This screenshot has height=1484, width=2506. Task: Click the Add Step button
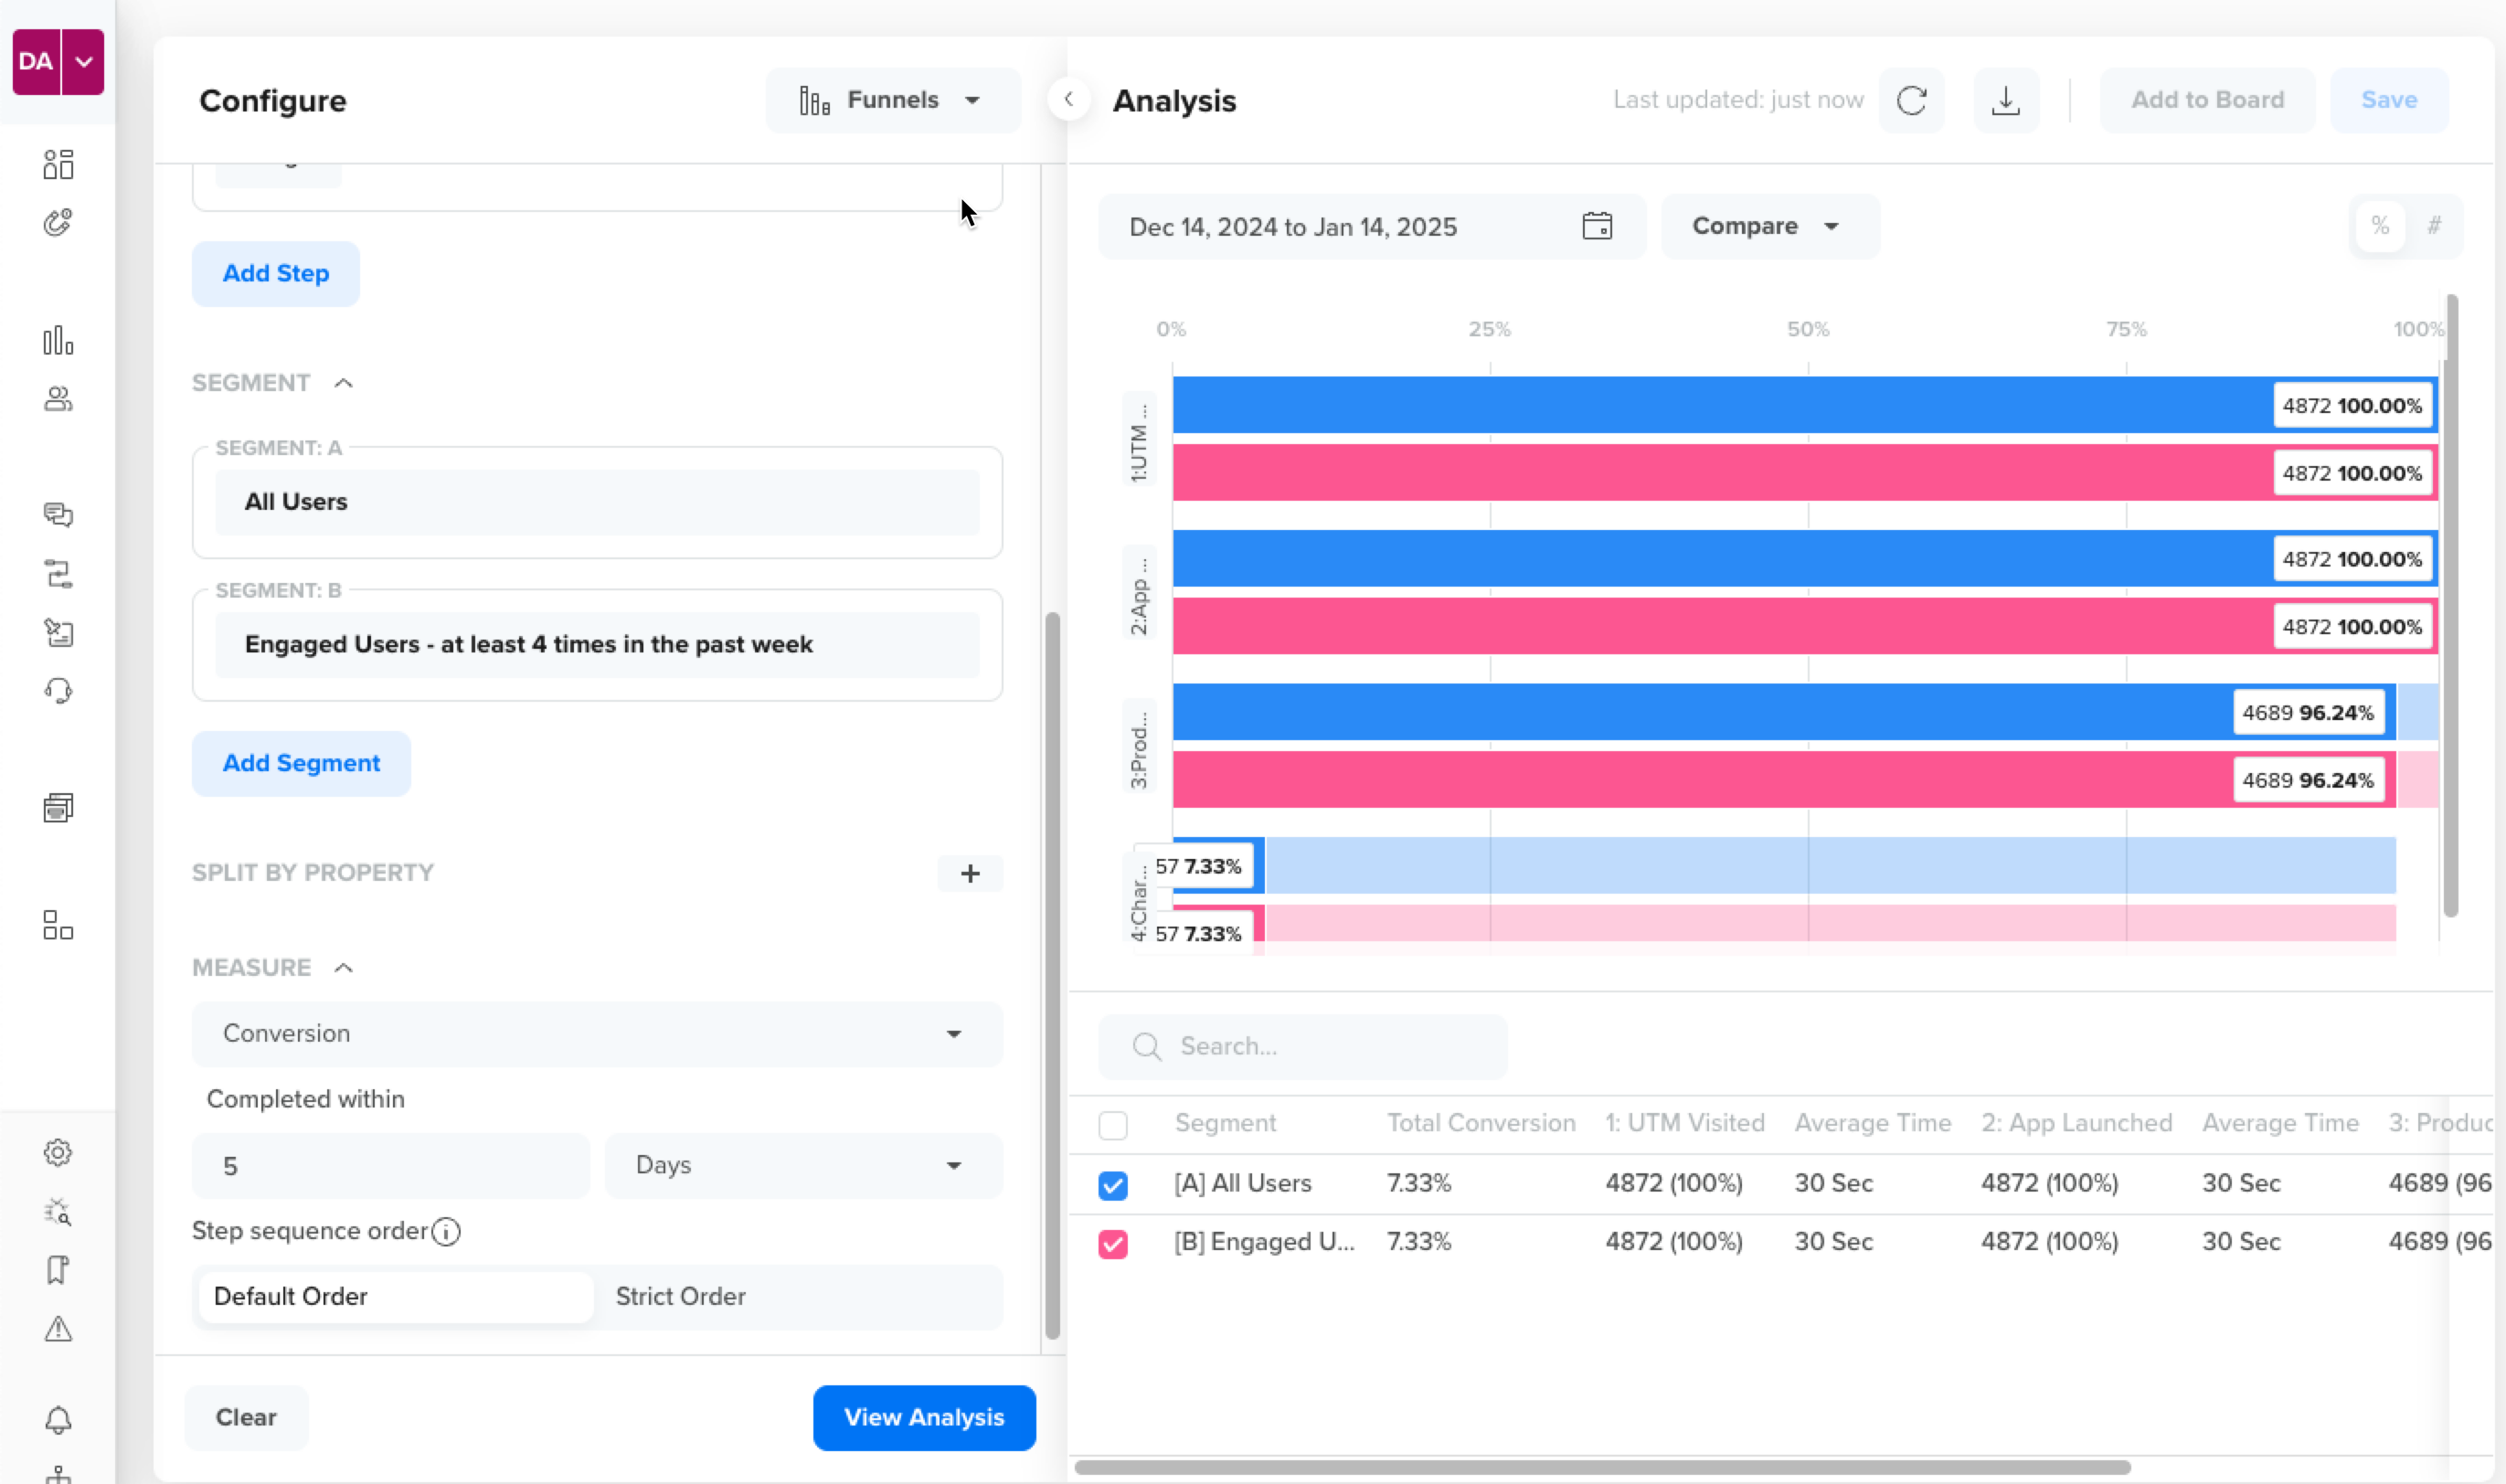pyautogui.click(x=275, y=273)
